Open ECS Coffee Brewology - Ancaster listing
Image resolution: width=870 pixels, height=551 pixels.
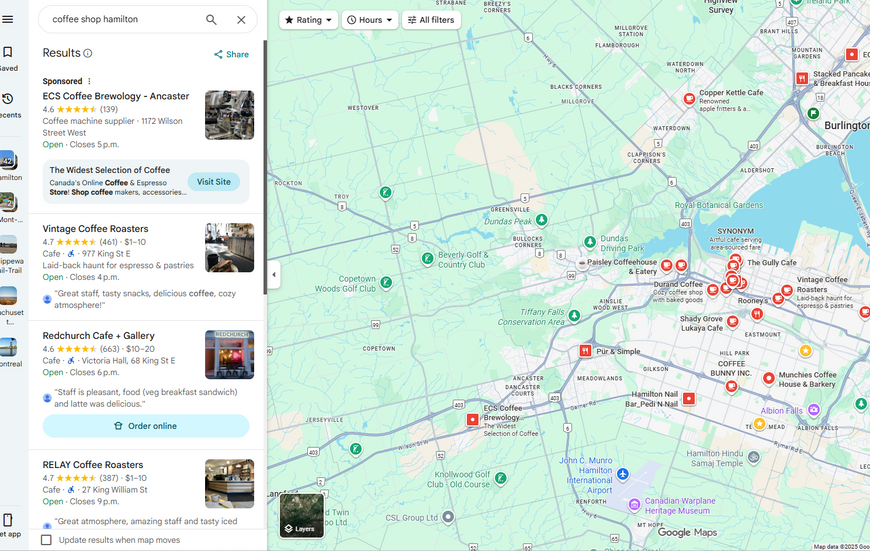[x=116, y=96]
